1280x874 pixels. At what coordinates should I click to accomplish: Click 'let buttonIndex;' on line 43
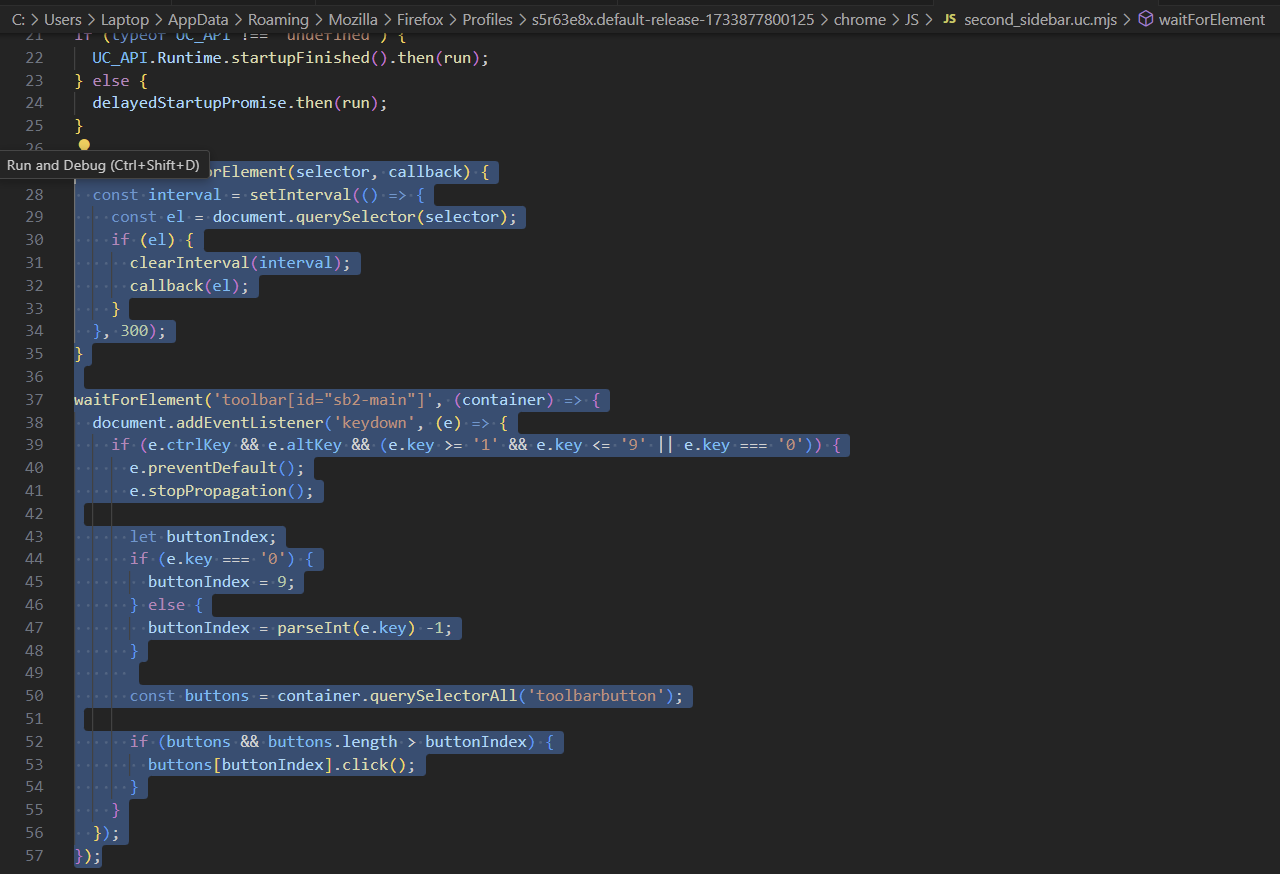(203, 537)
